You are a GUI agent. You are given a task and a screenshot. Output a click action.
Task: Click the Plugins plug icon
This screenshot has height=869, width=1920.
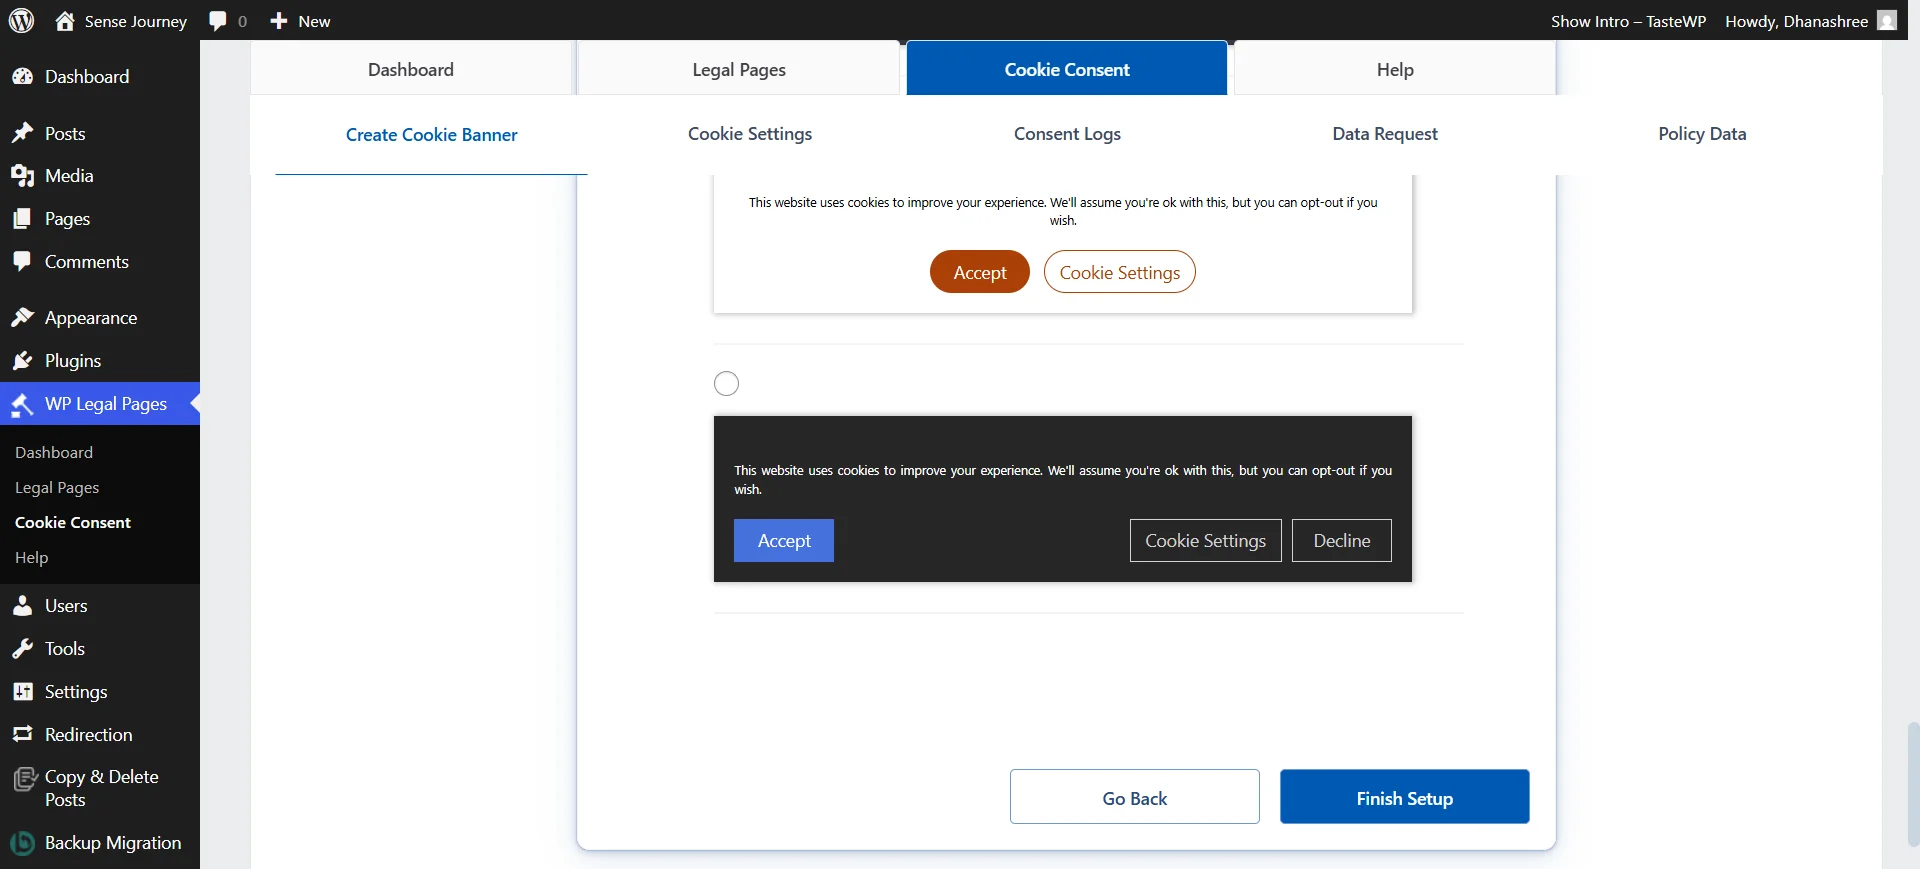tap(22, 361)
